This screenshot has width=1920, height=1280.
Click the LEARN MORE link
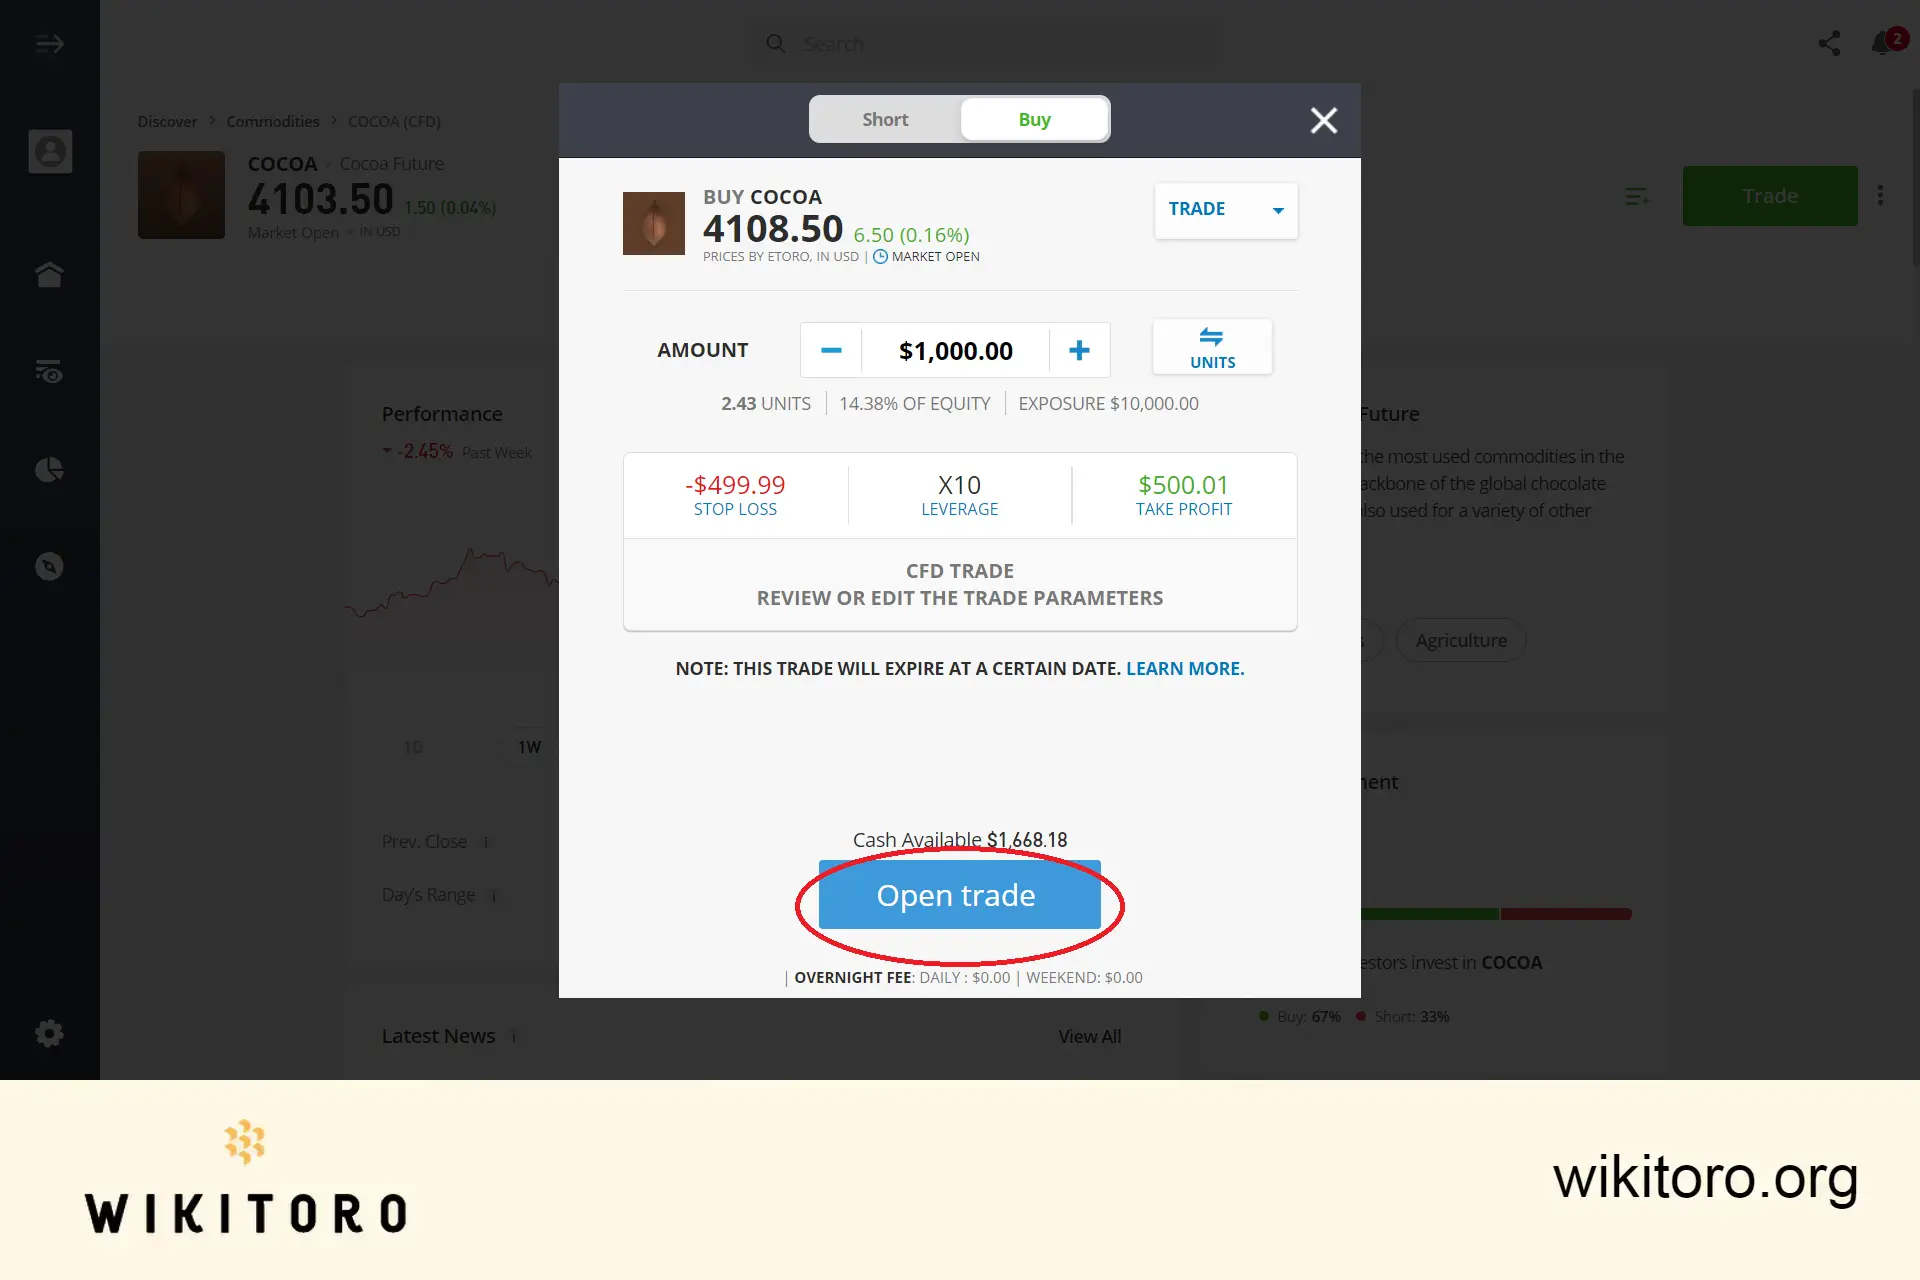click(x=1184, y=669)
